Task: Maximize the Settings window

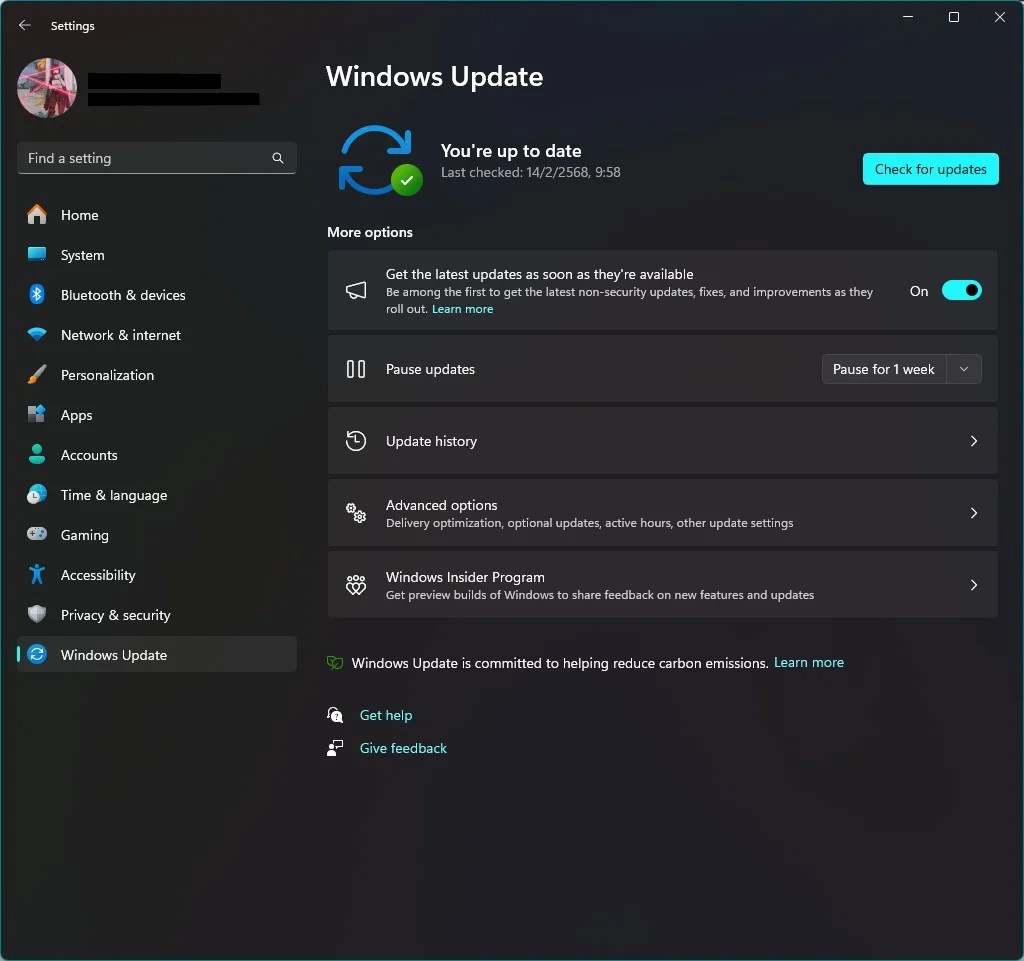Action: coord(953,17)
